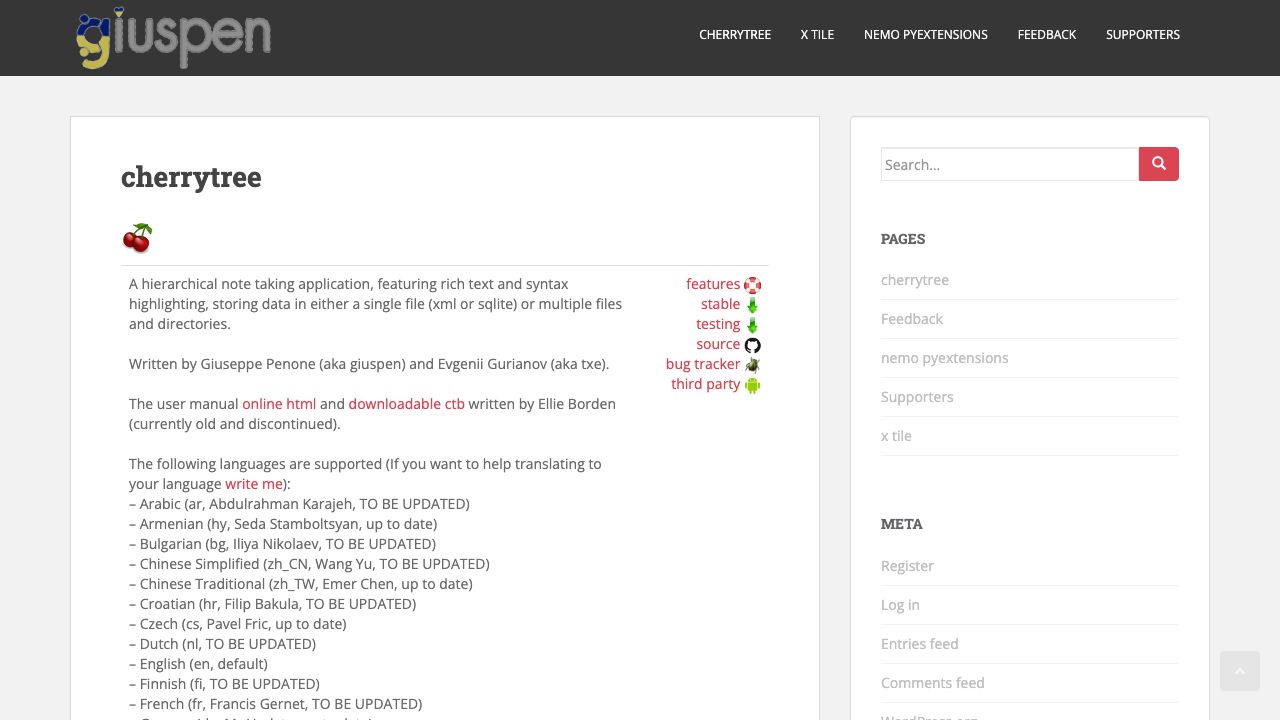The image size is (1280, 720).
Task: Click the Dutch language entry
Action: (x=222, y=644)
